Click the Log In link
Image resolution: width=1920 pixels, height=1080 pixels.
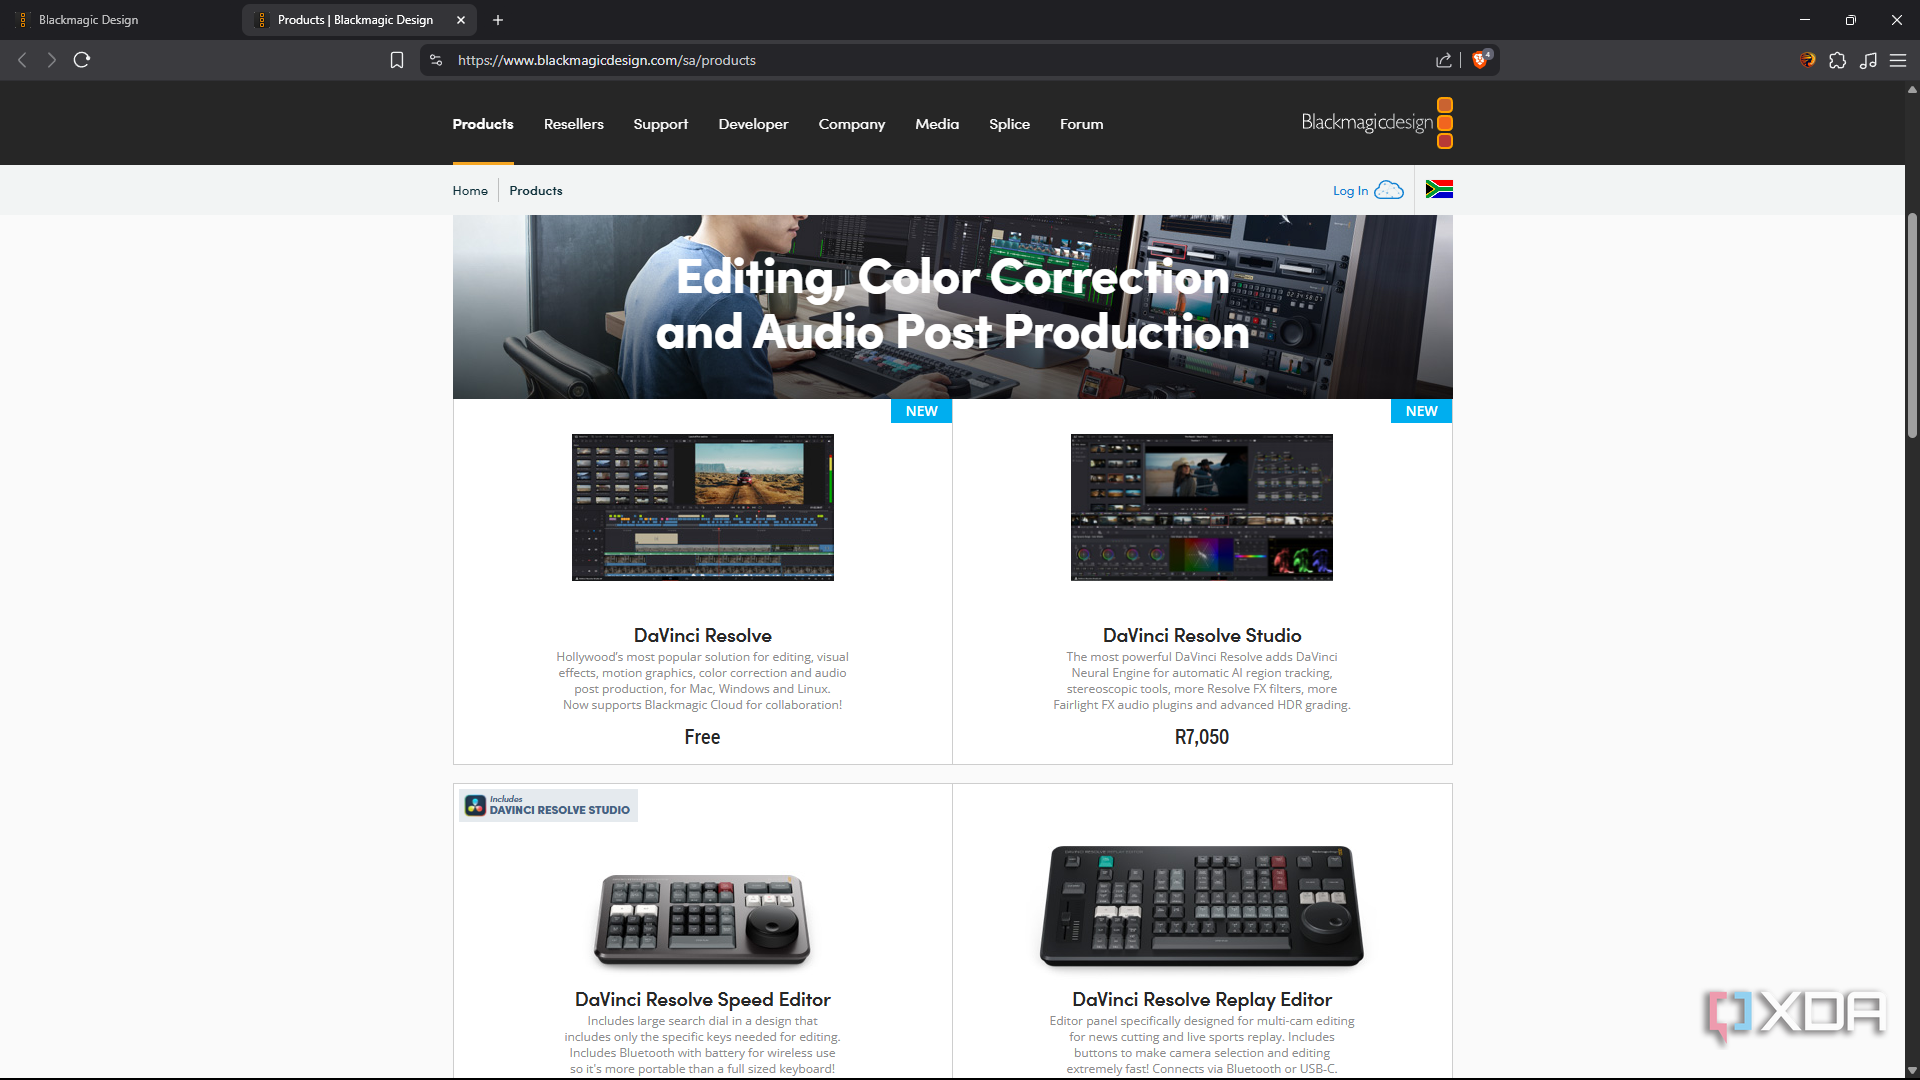[1350, 191]
